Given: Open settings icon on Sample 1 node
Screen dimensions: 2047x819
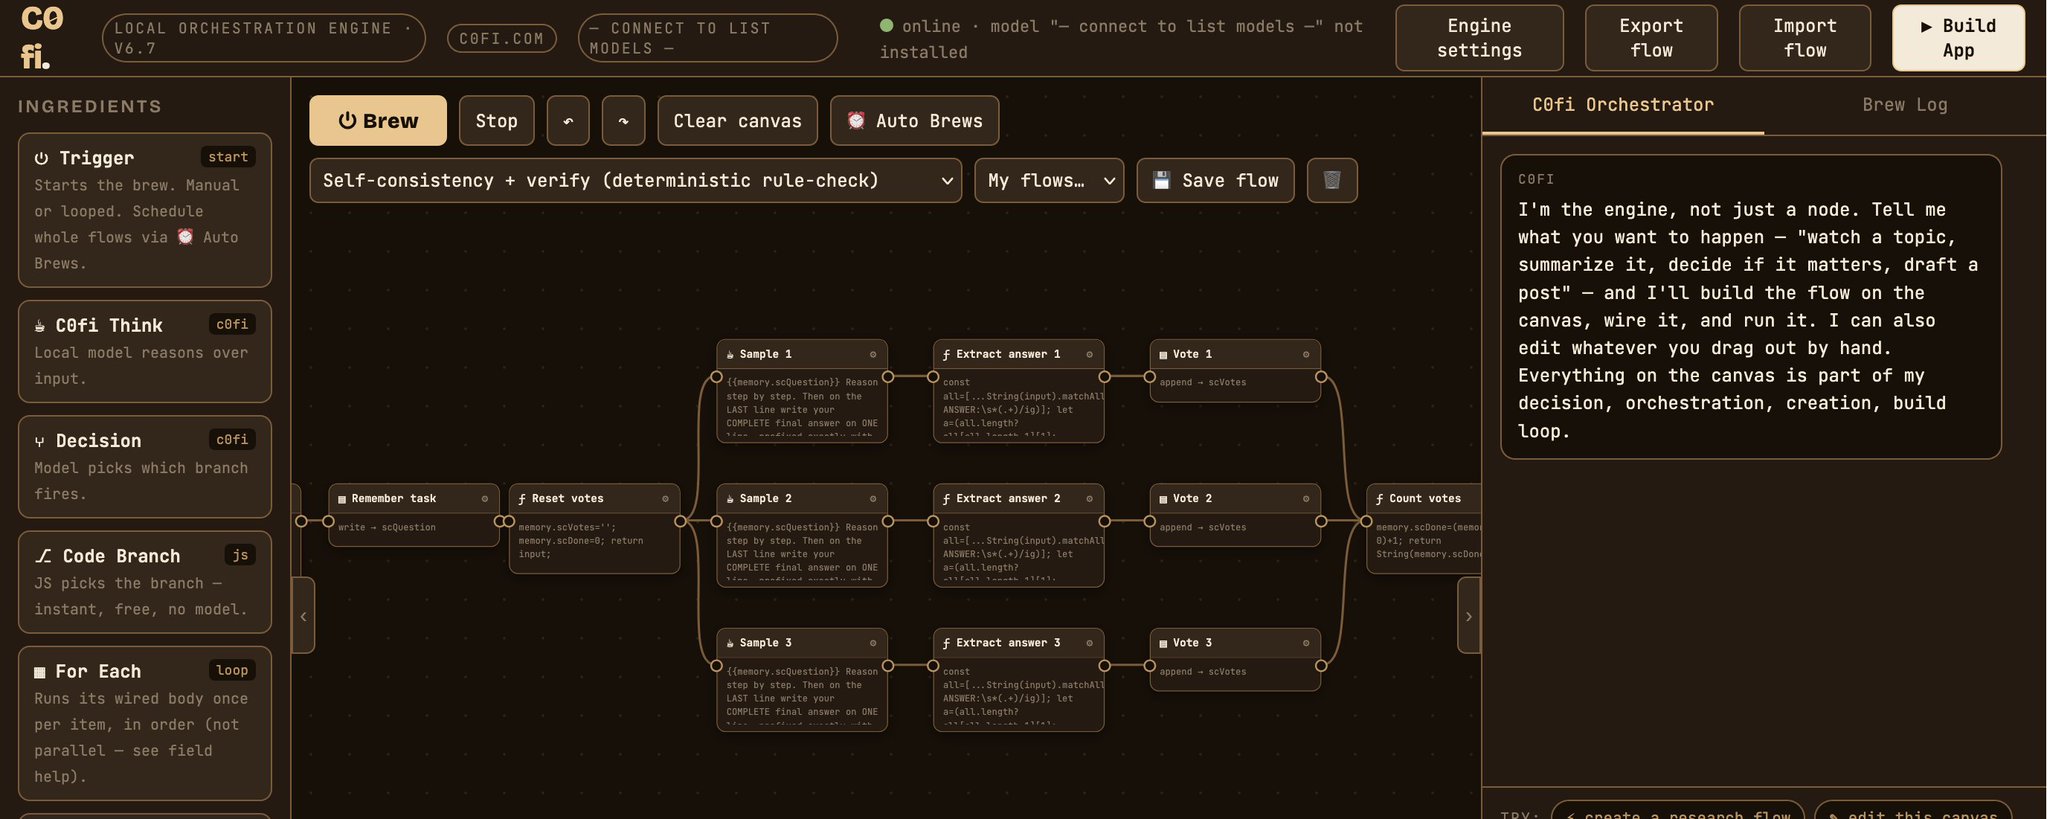Looking at the screenshot, I should [x=873, y=354].
